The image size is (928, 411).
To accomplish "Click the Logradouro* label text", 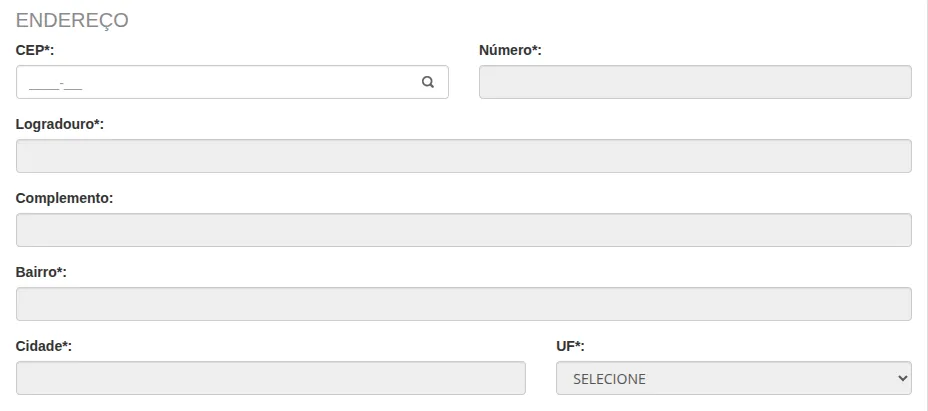I will [x=60, y=124].
